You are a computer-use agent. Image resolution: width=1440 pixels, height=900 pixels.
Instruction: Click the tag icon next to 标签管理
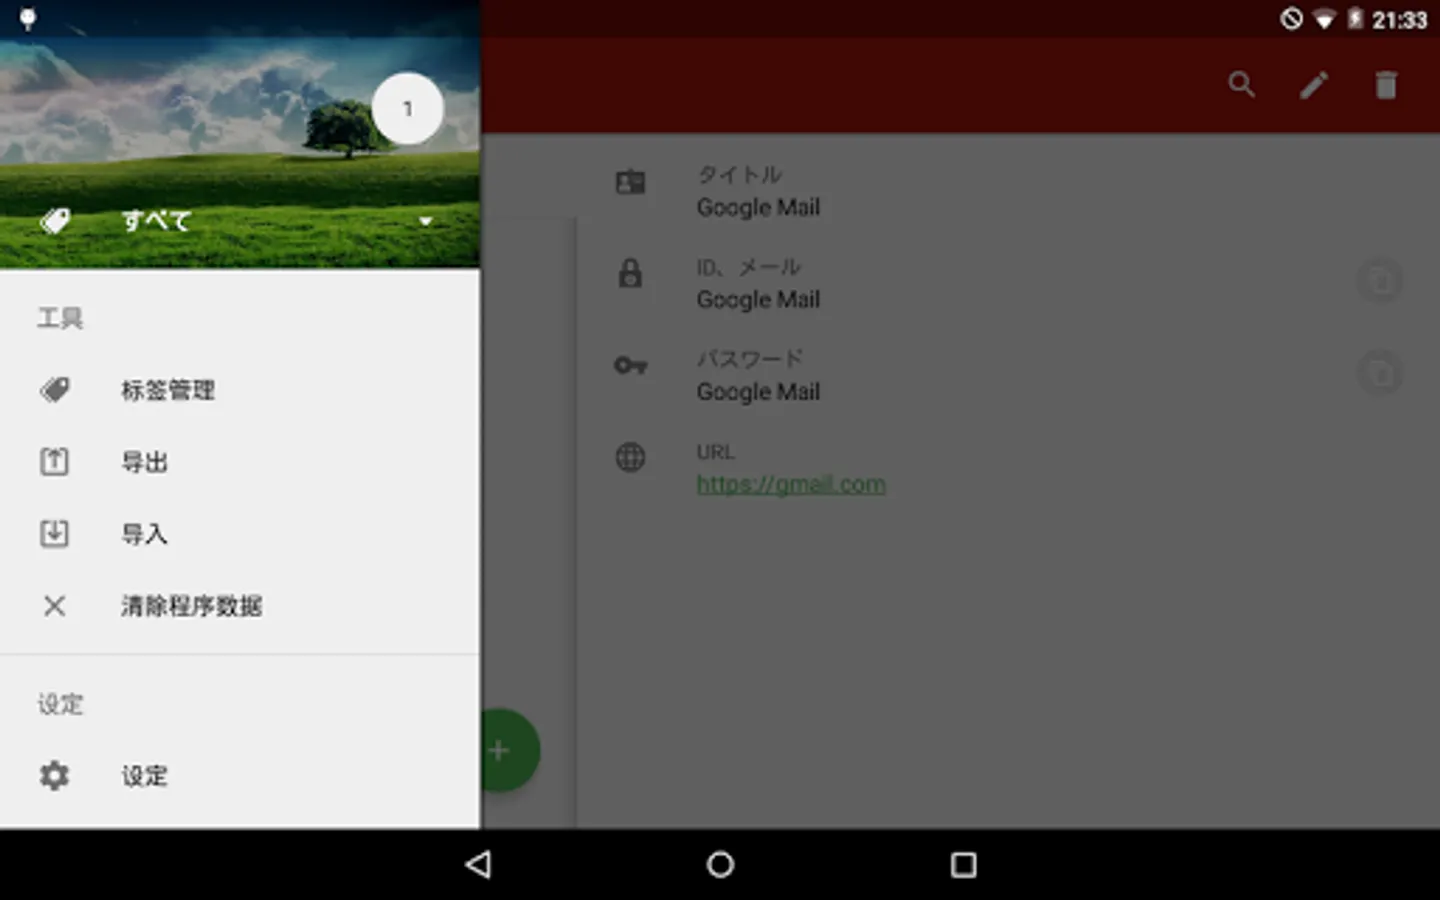point(55,390)
